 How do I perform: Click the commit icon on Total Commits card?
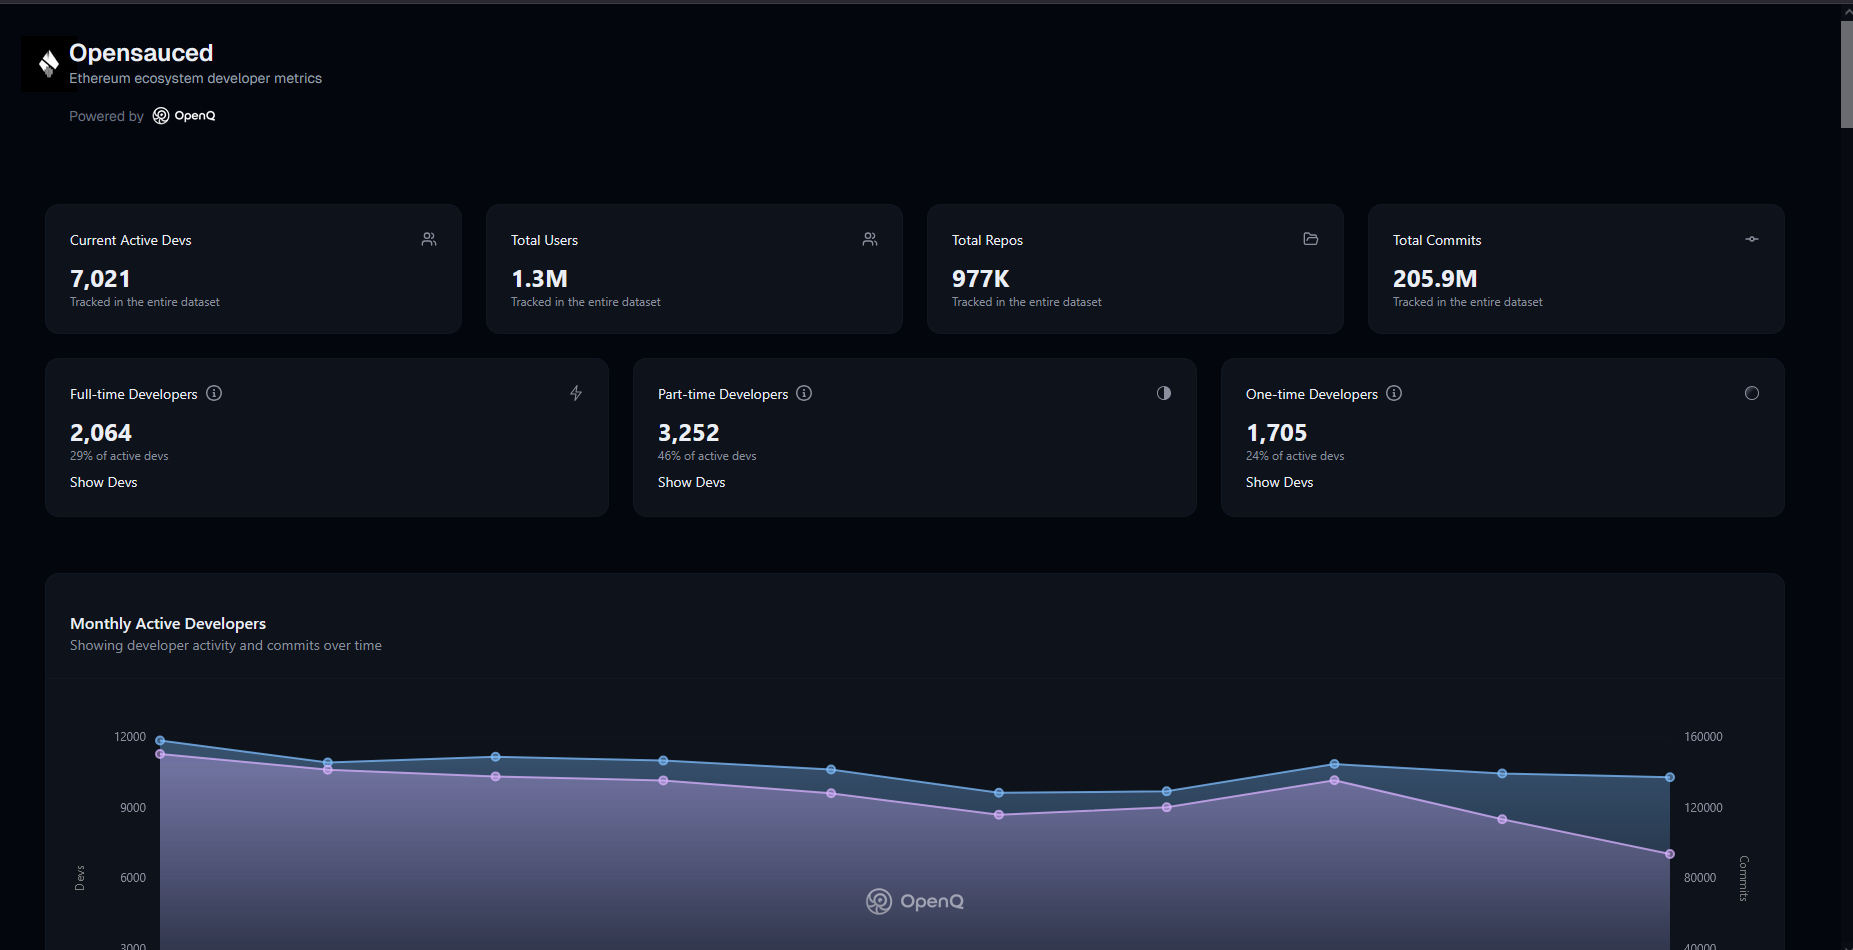coord(1751,239)
